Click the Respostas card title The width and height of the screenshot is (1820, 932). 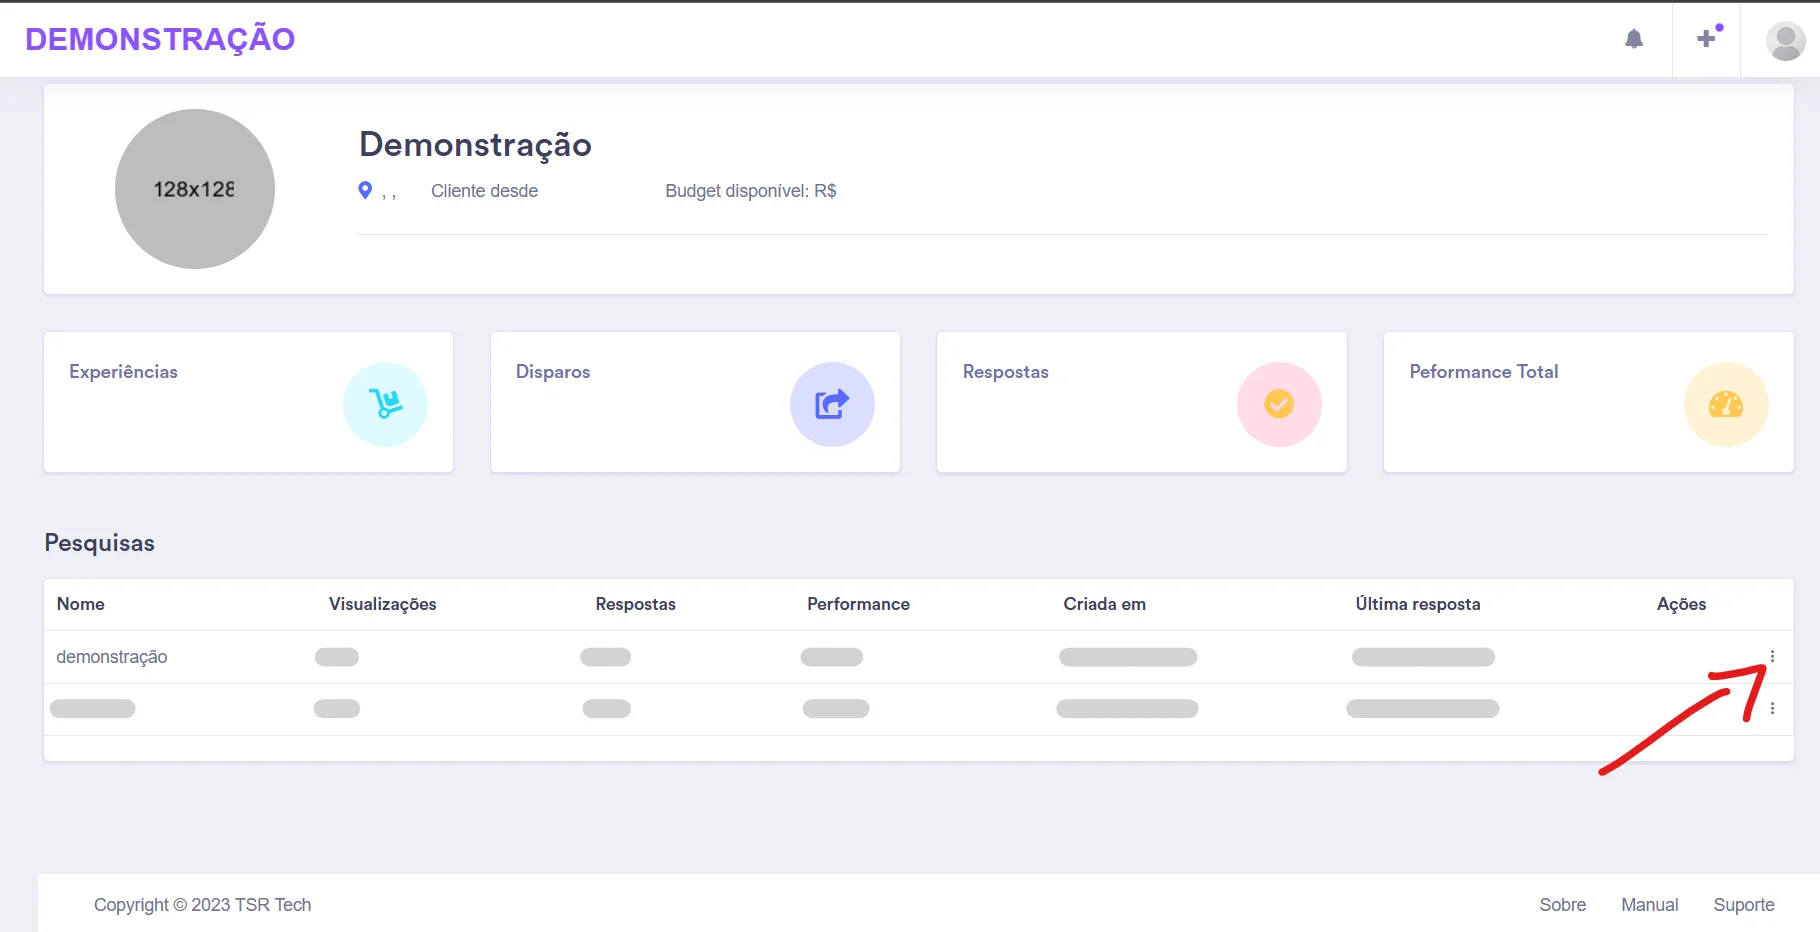1006,372
